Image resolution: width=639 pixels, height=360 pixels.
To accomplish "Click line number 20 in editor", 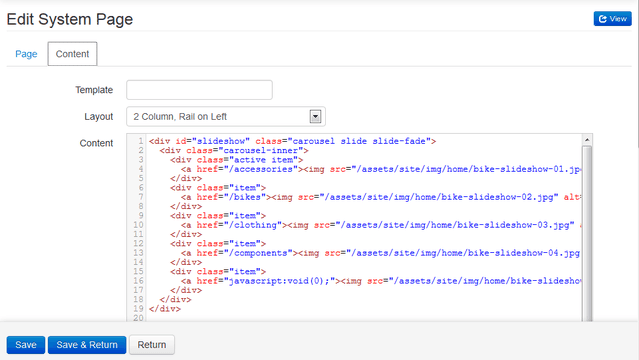I will [138, 318].
